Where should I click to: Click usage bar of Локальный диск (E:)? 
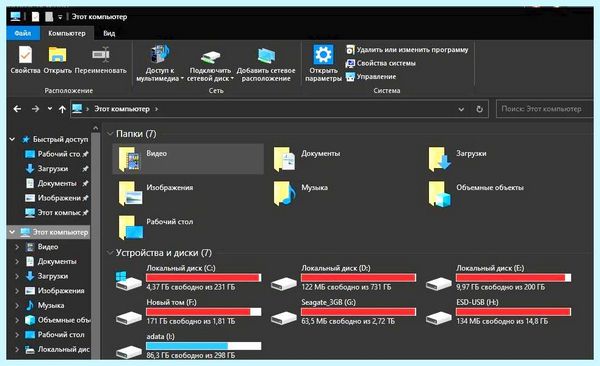513,278
